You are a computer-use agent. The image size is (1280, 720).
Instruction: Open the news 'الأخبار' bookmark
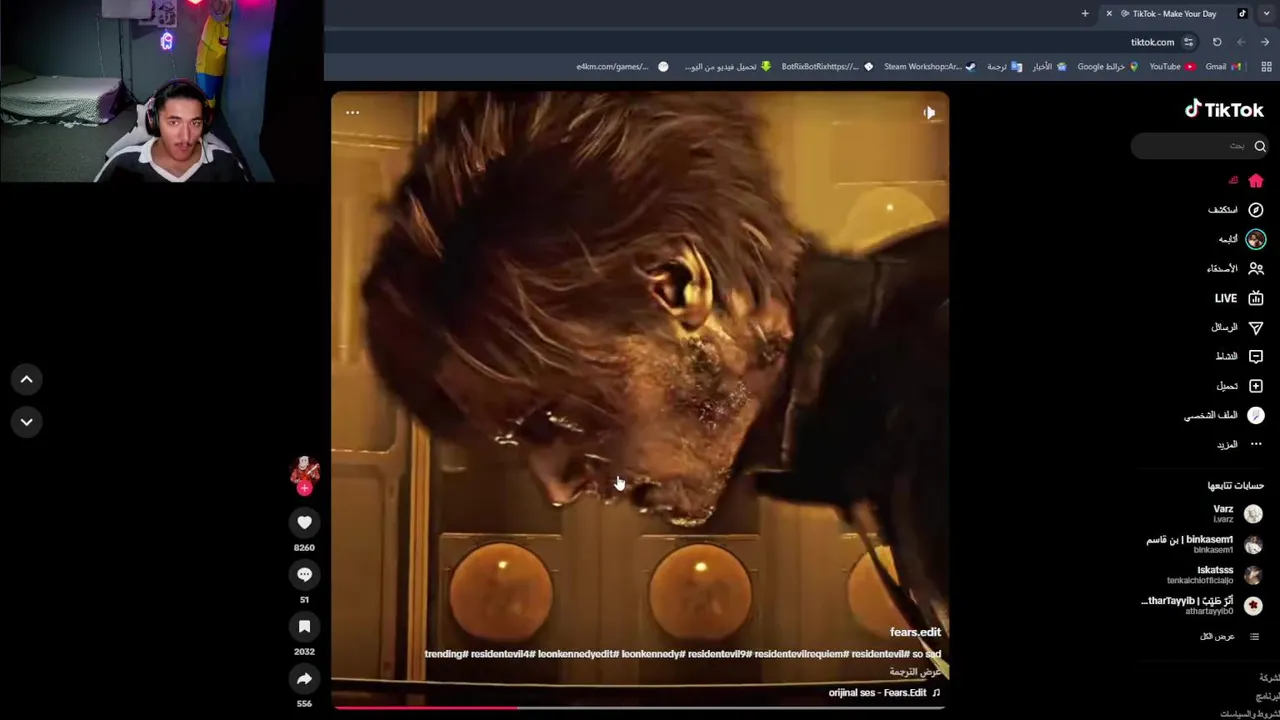(1049, 67)
